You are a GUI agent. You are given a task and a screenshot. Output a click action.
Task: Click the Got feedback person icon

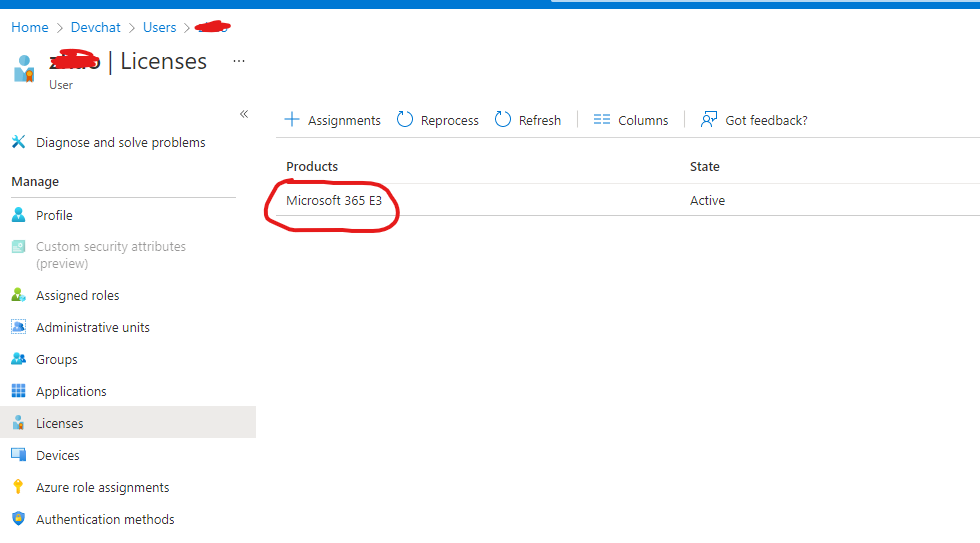coord(709,119)
